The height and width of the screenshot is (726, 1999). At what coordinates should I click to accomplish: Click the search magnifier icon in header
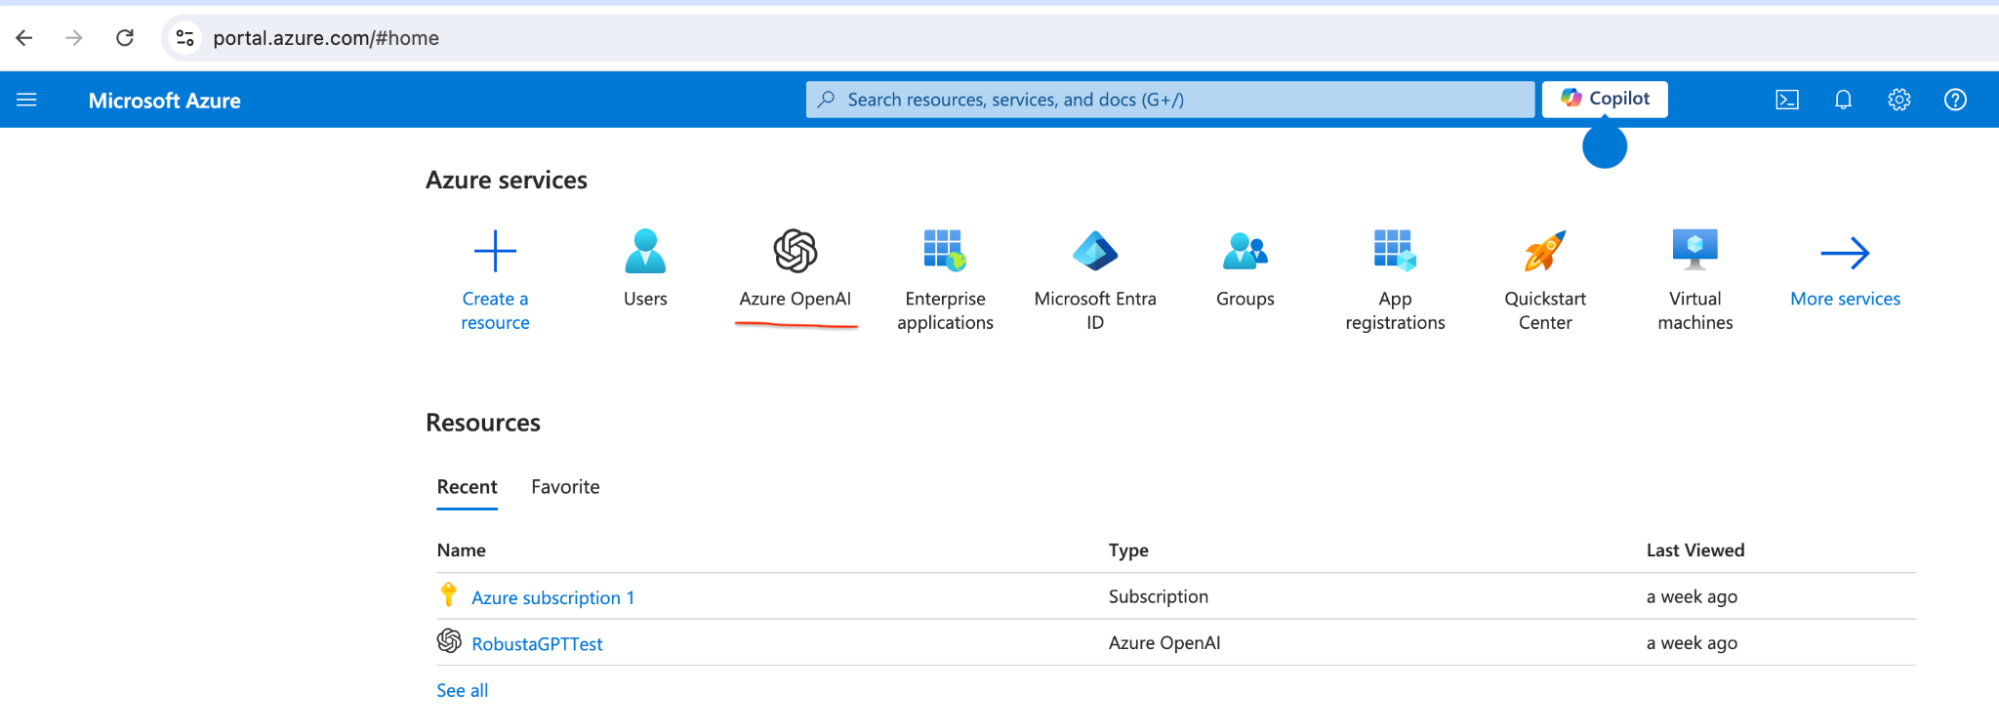coord(826,99)
